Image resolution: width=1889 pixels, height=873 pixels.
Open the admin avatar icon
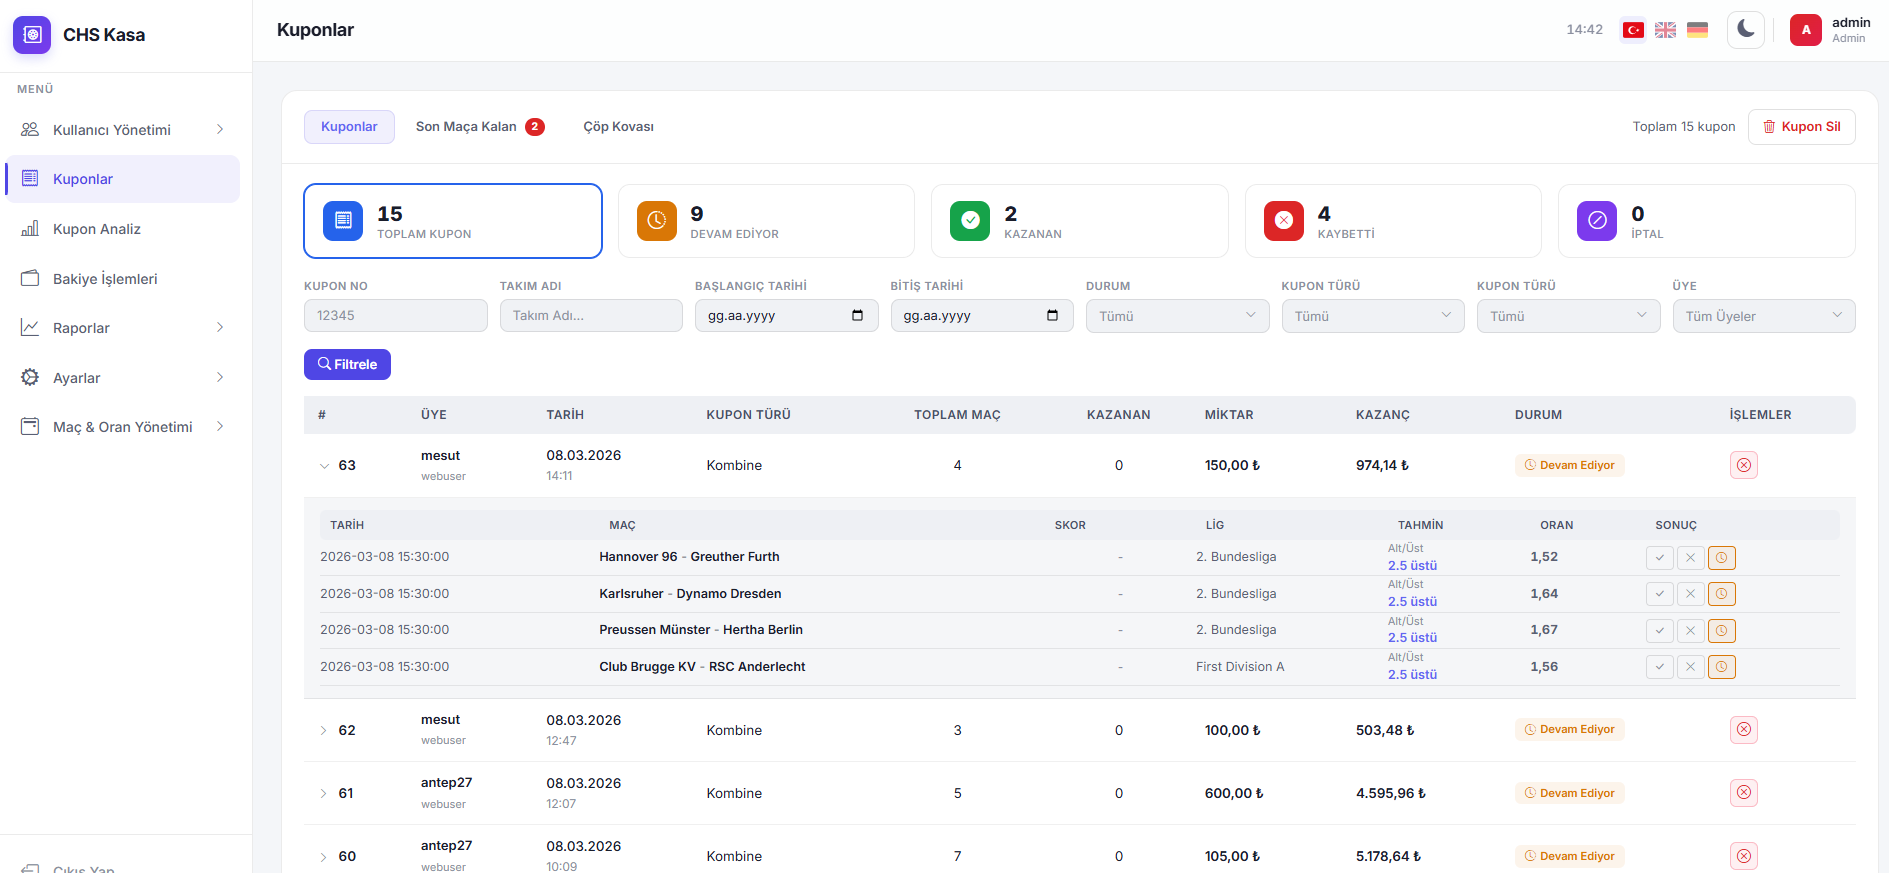coord(1806,30)
